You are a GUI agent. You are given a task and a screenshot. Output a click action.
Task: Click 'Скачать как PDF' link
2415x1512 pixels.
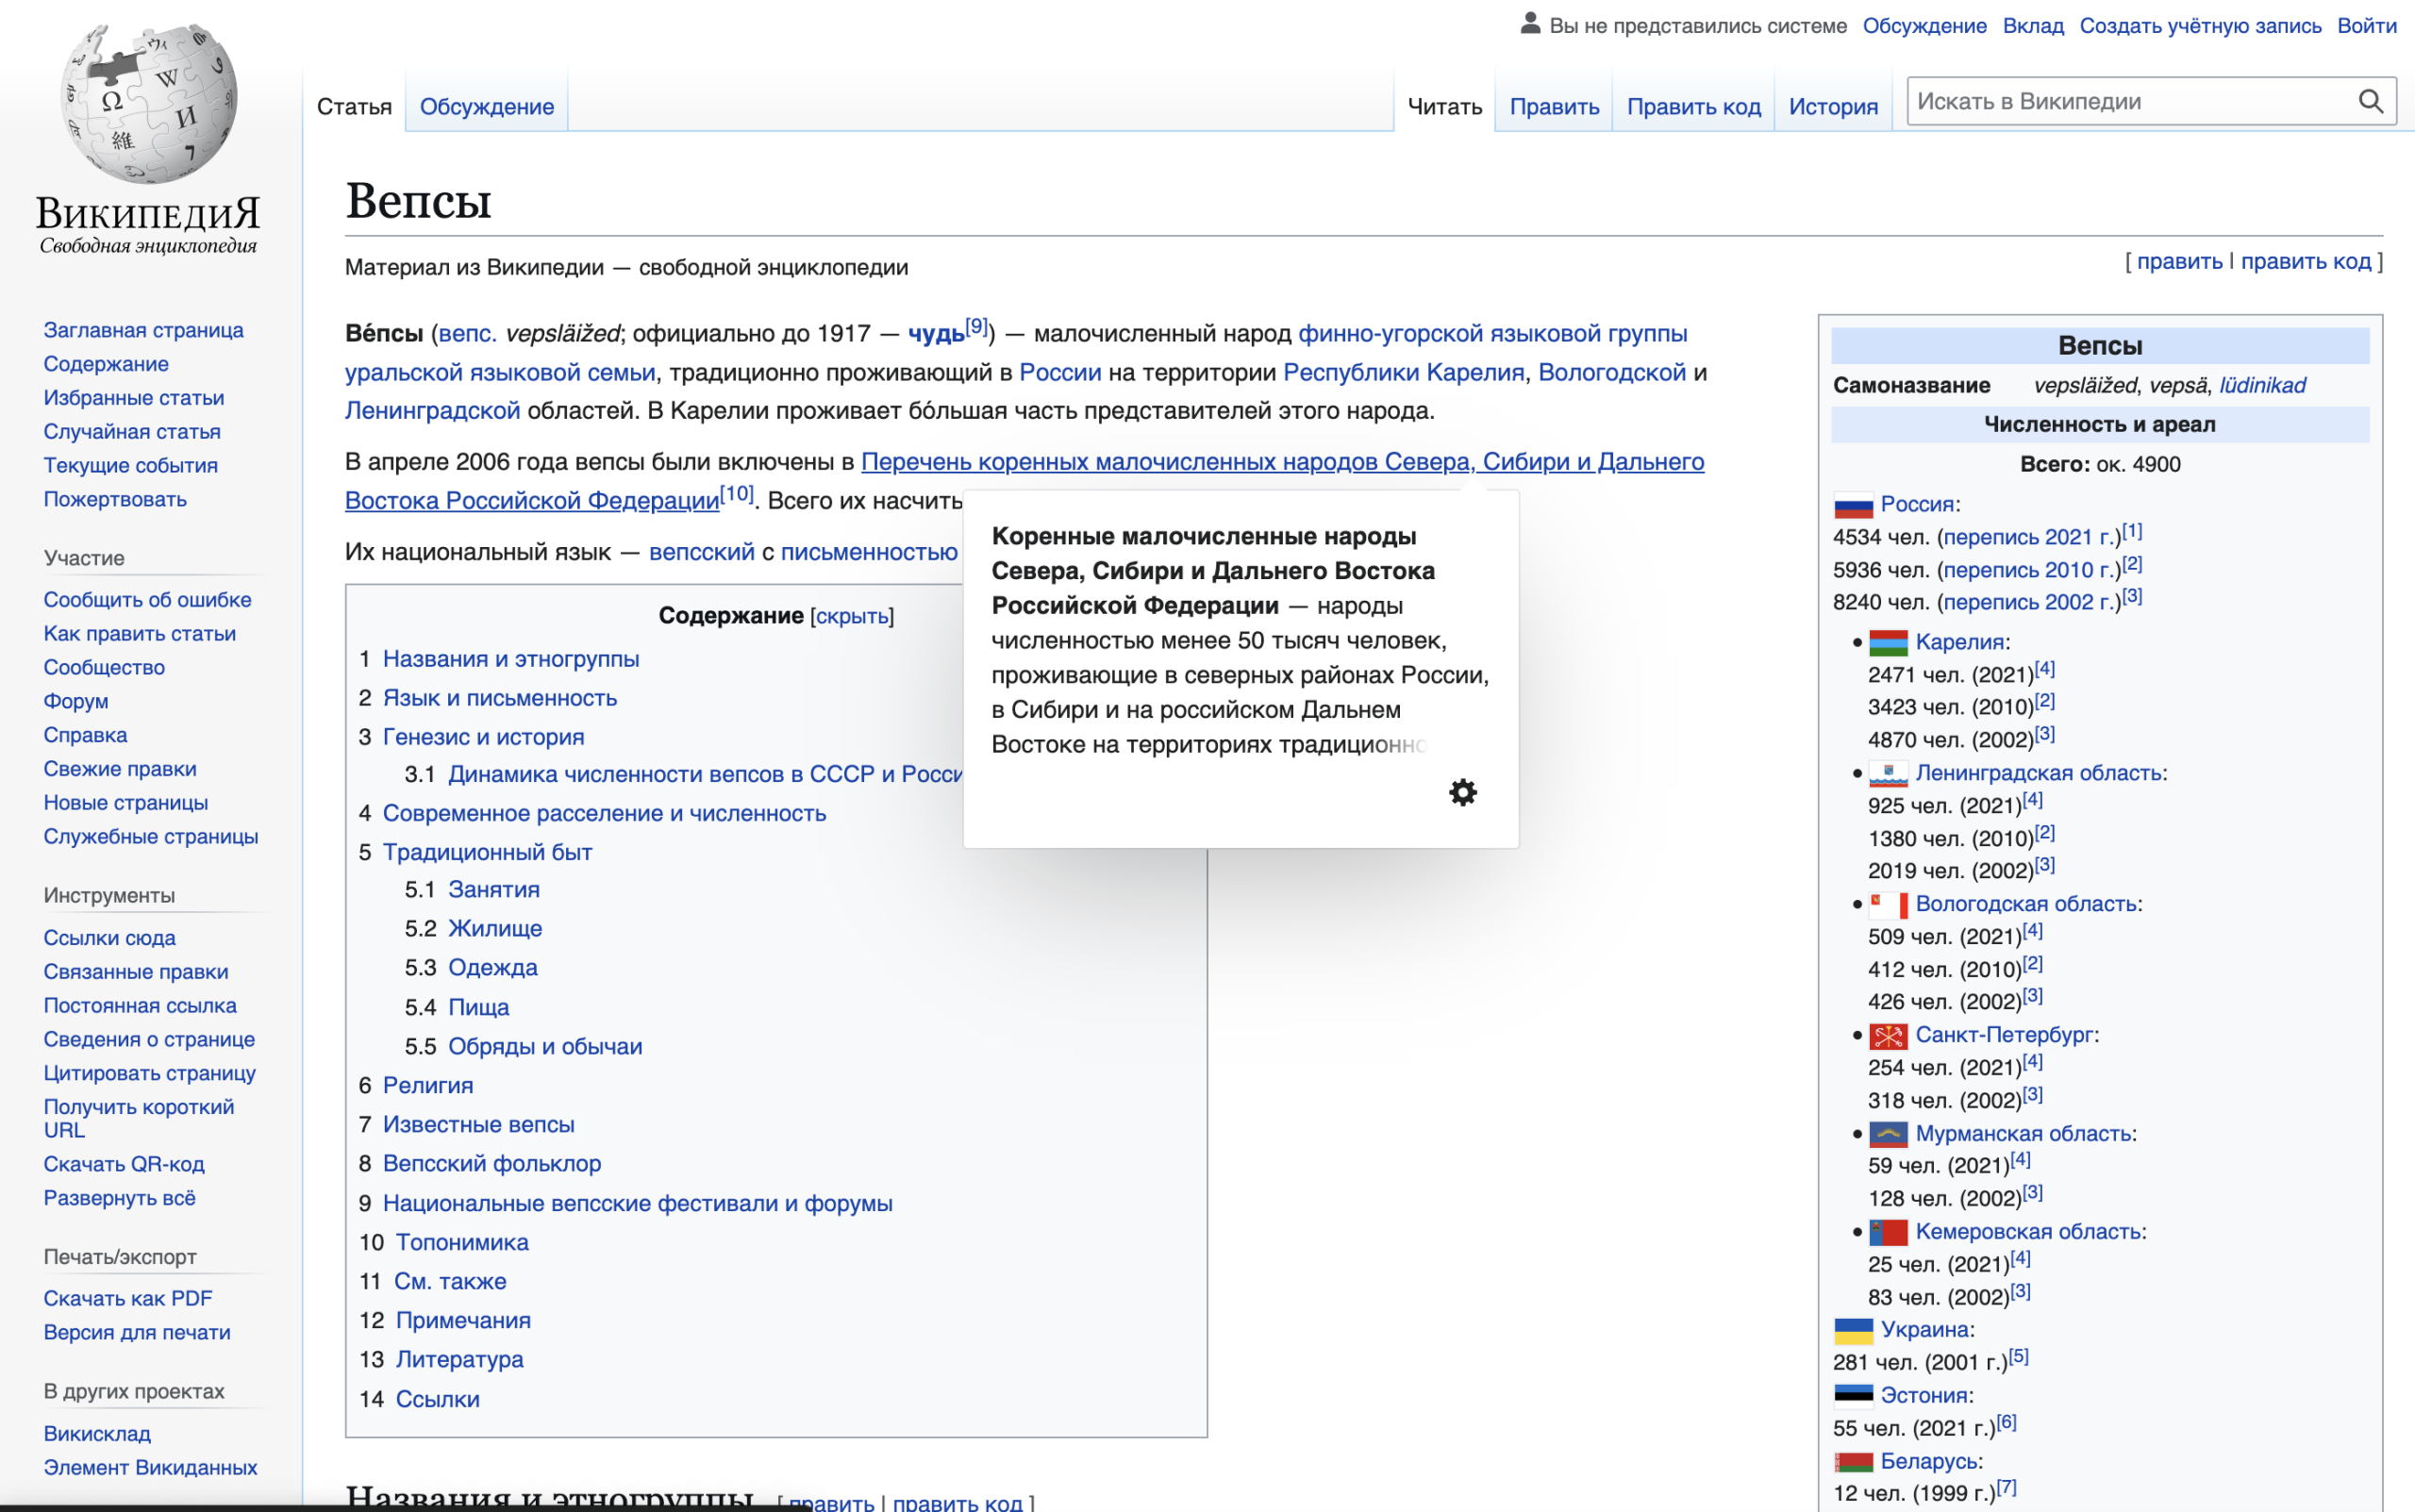128,1299
